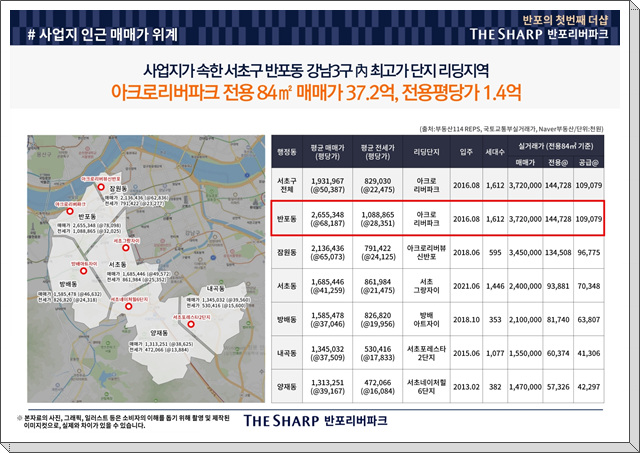Click the red map marker for 서초그랑자이
Viewport: 640px width, 453px height.
point(126,248)
